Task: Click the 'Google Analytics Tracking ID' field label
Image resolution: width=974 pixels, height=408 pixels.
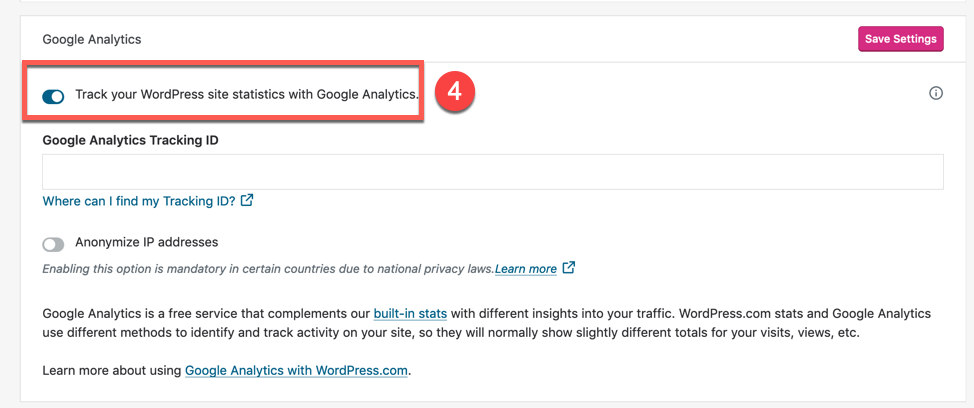Action: (130, 140)
